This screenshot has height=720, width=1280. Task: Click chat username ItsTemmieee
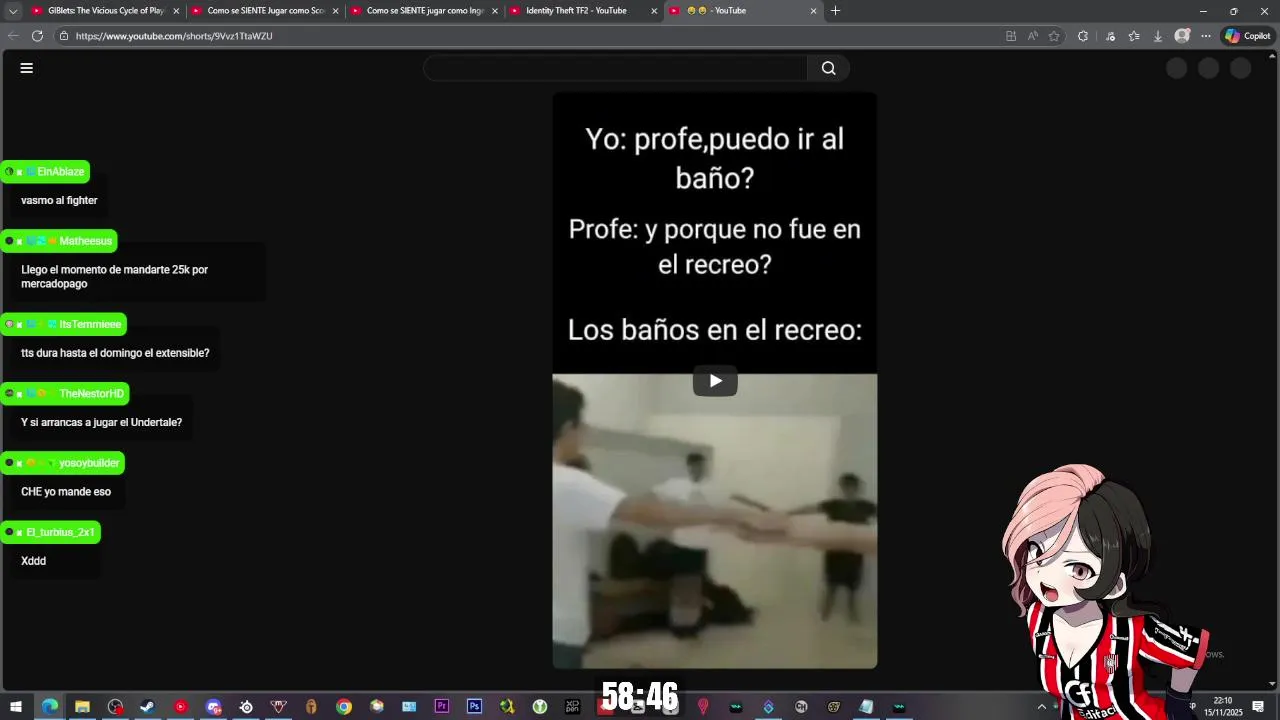90,324
